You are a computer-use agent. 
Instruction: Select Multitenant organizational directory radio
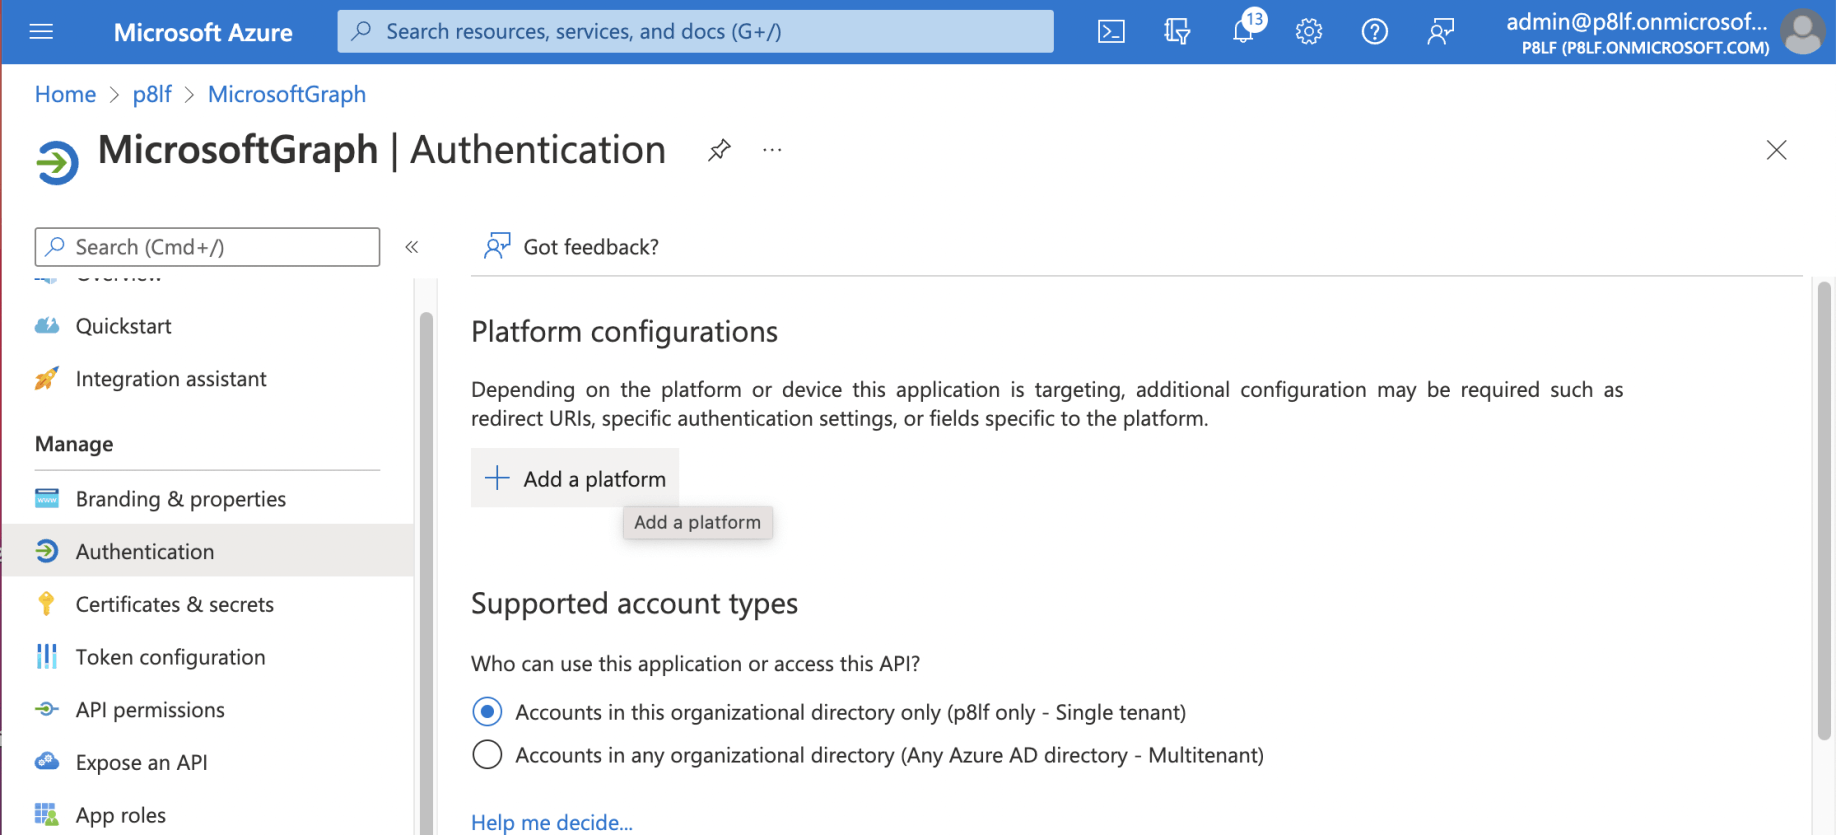point(487,755)
